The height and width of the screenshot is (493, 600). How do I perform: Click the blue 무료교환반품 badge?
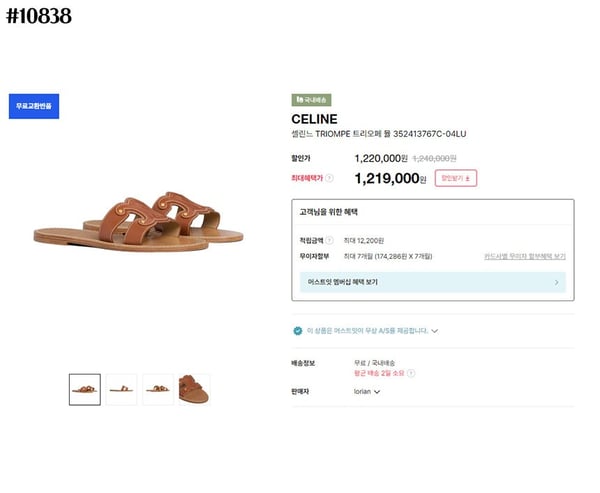click(x=34, y=105)
